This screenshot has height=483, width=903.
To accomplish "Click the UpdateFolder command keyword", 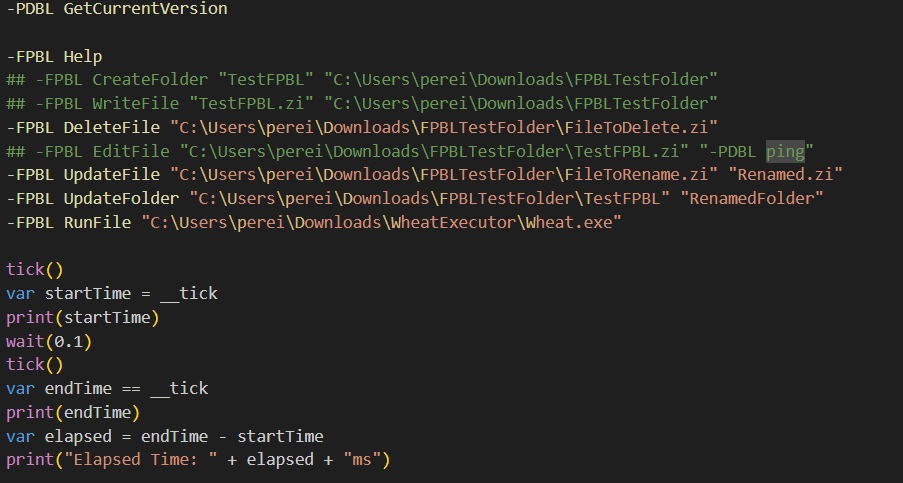I will (122, 198).
